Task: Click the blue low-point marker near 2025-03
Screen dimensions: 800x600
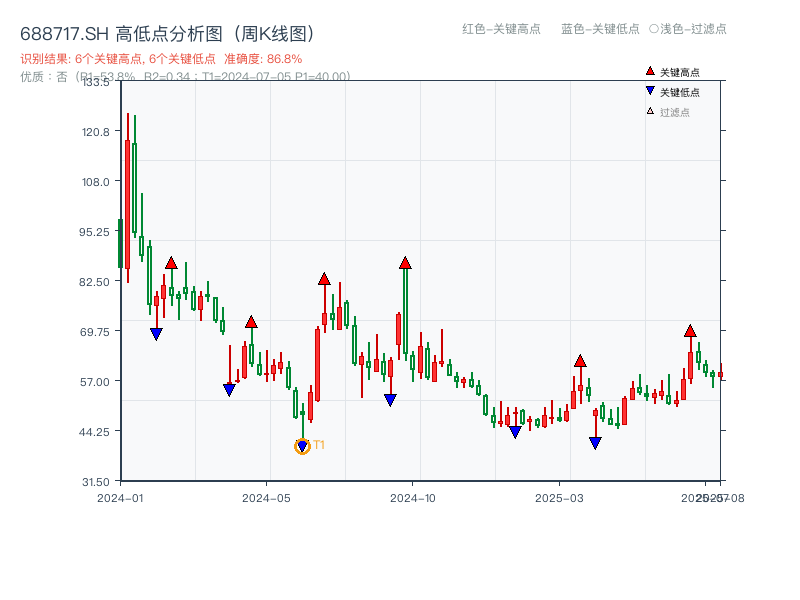Action: pyautogui.click(x=596, y=441)
